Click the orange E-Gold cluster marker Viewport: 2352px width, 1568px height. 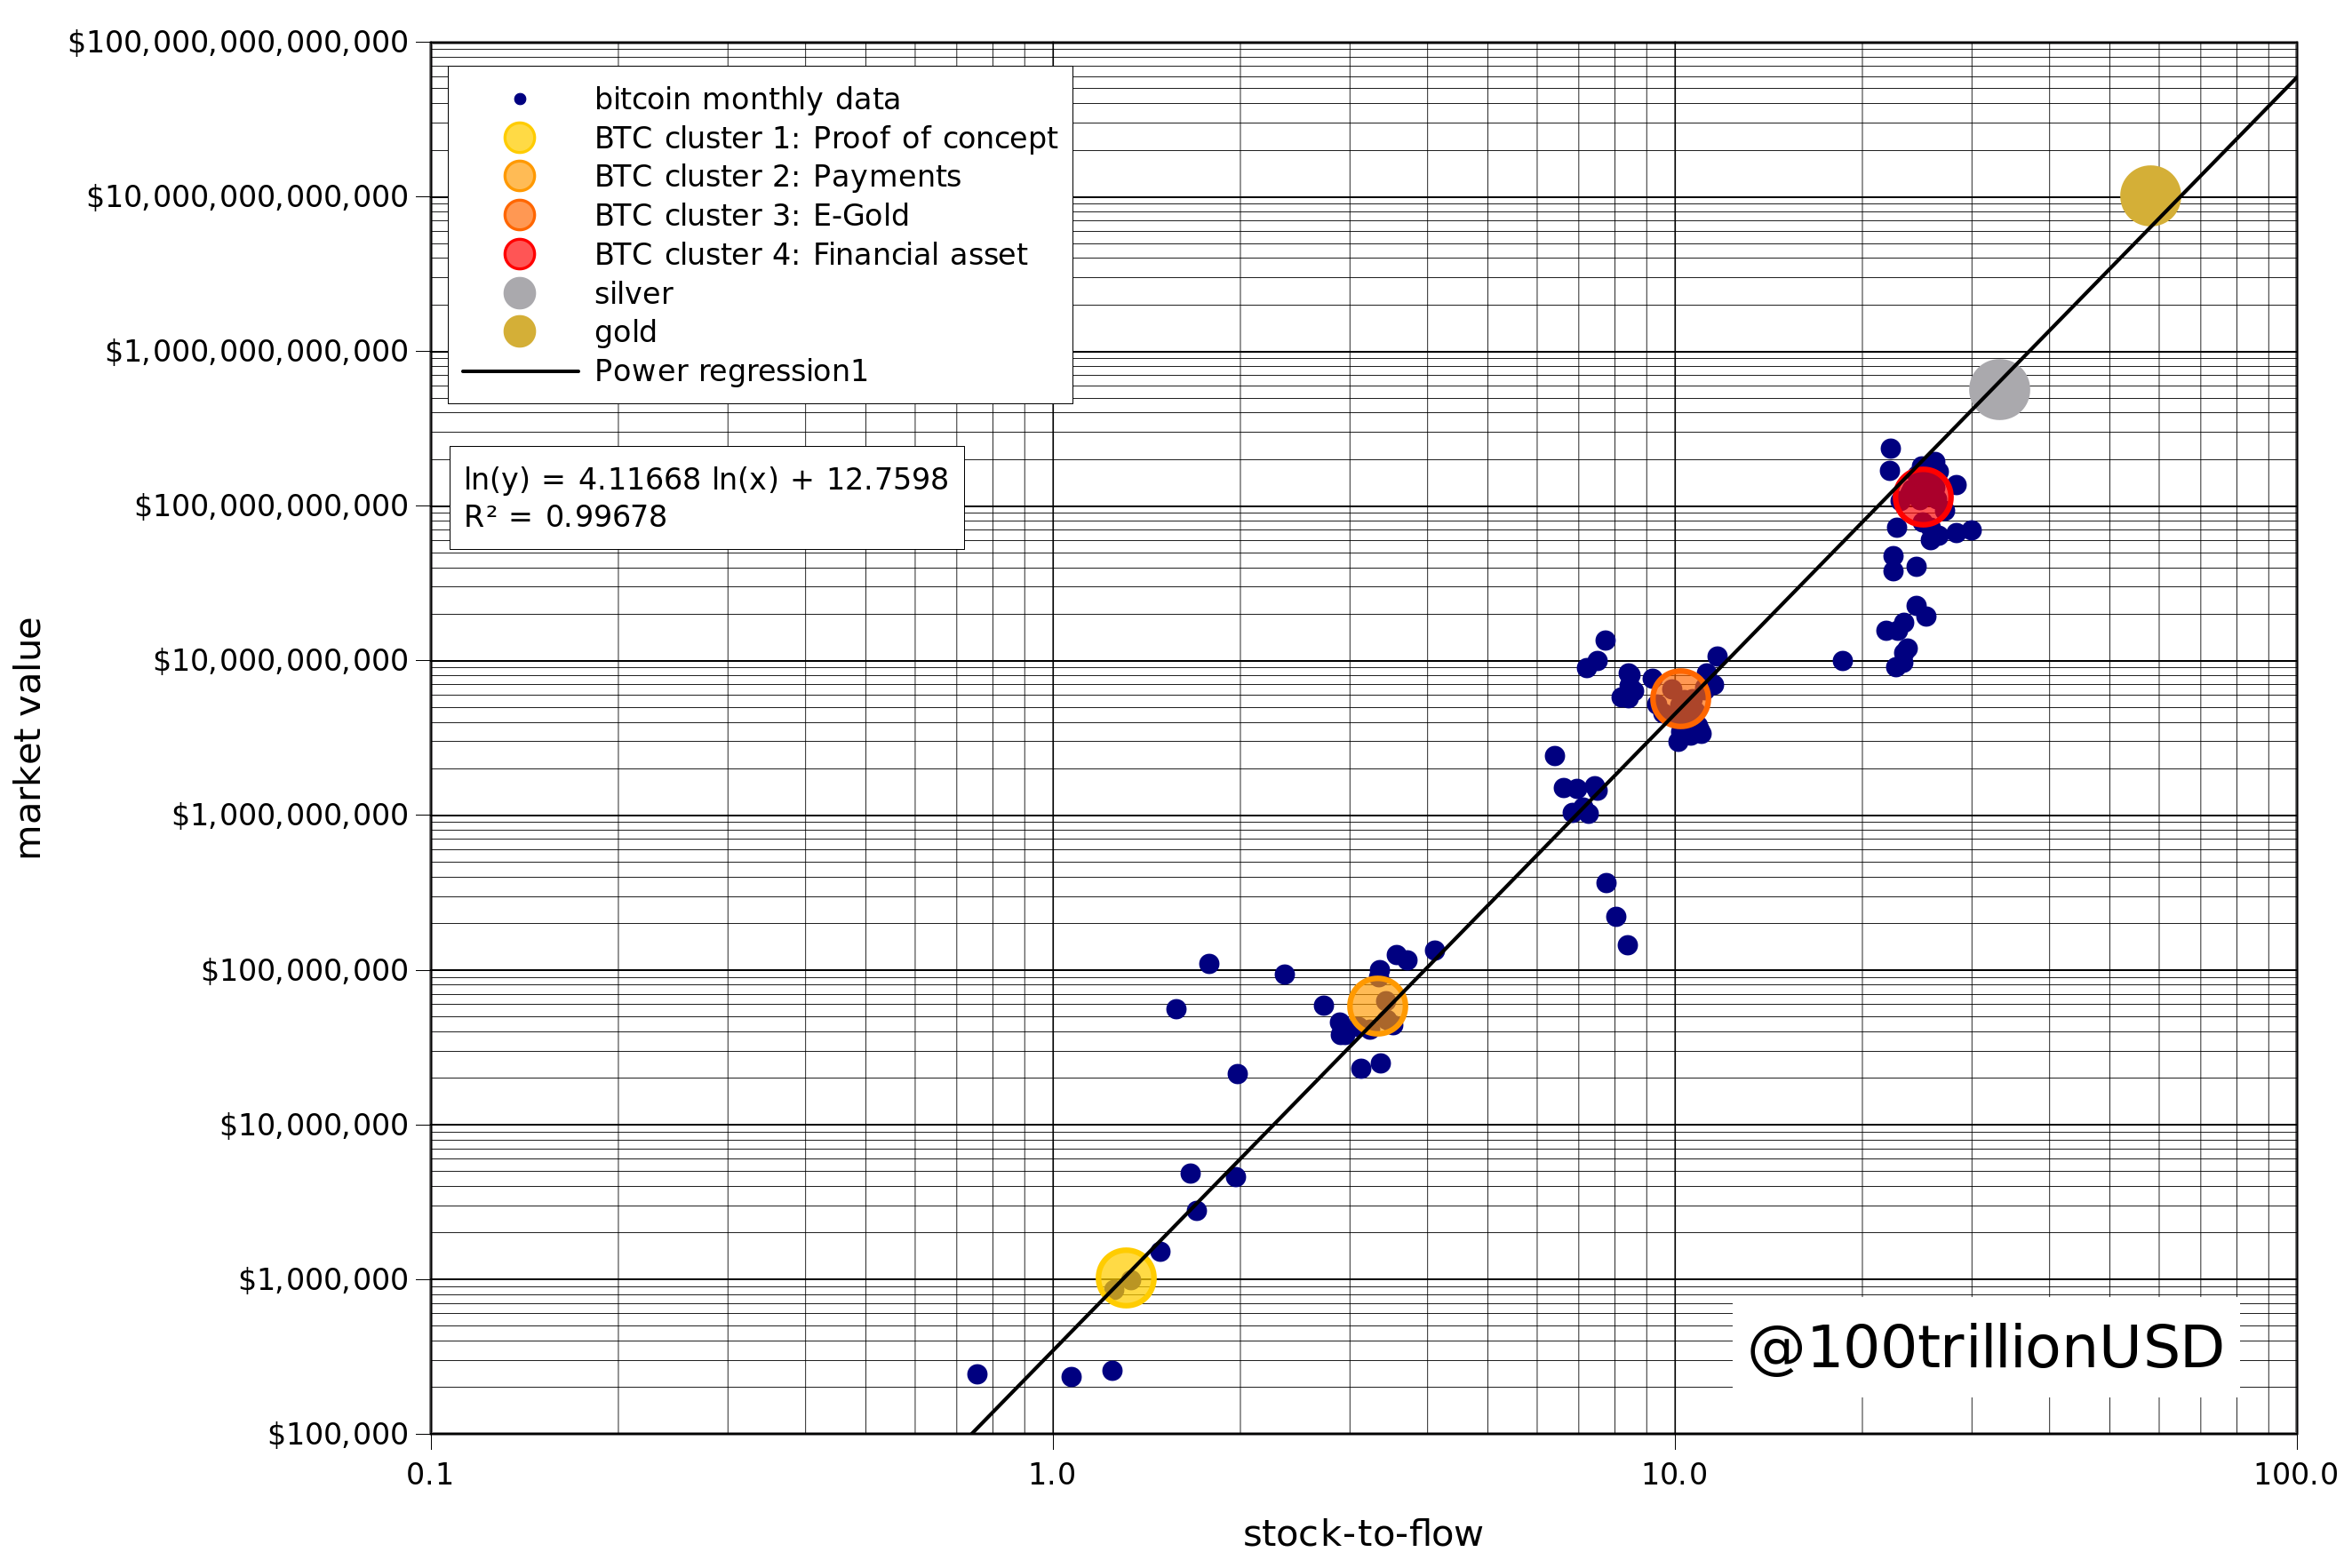[x=1679, y=698]
